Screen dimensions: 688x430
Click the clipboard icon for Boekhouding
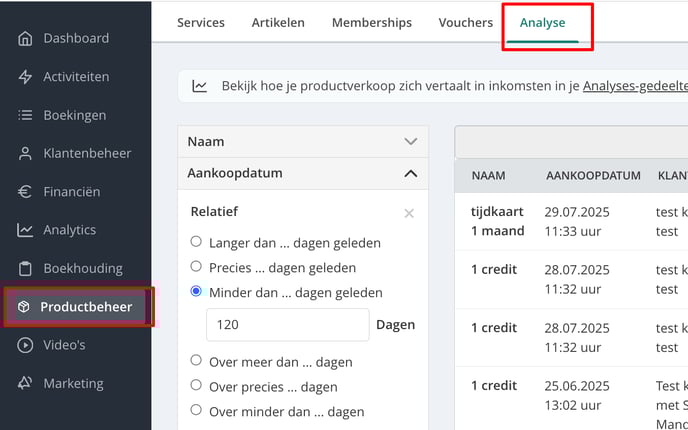[25, 268]
